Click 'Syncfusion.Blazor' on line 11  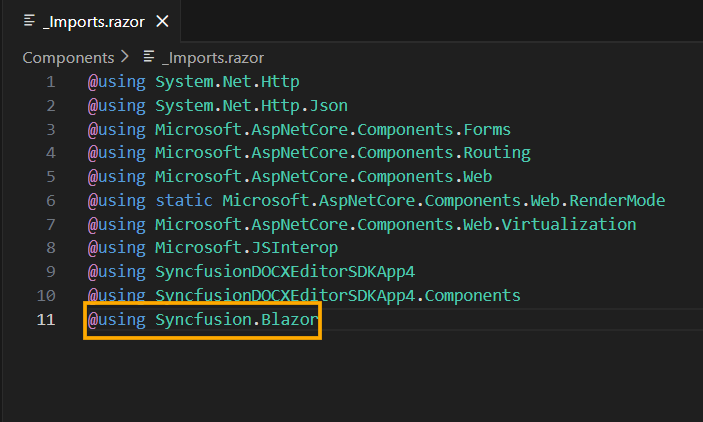click(237, 320)
